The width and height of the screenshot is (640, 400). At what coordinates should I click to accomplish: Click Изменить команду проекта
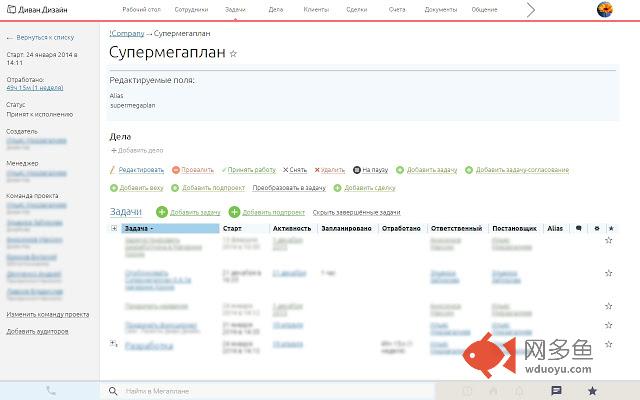[48, 314]
